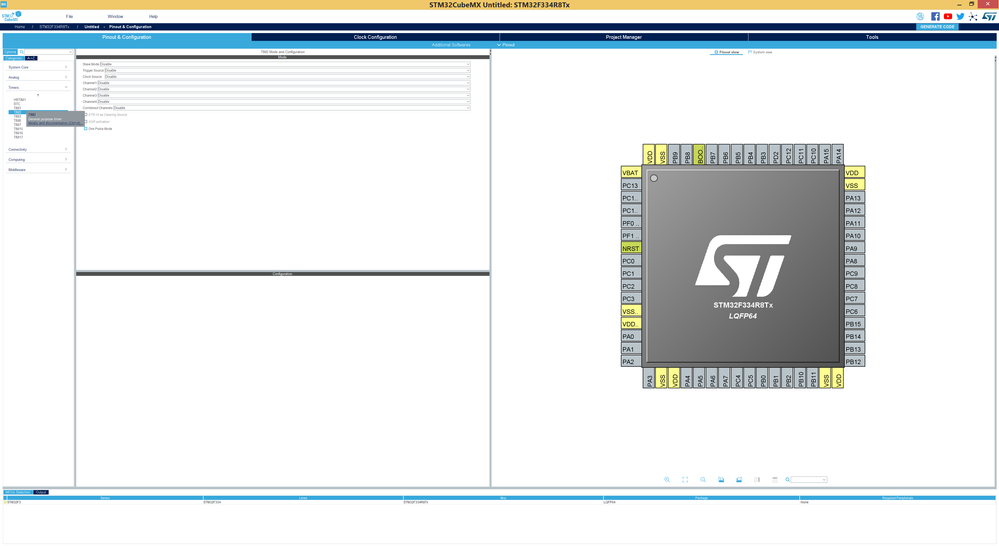Open the ST Facebook page icon
Screen dimensions: 999x546
point(935,17)
